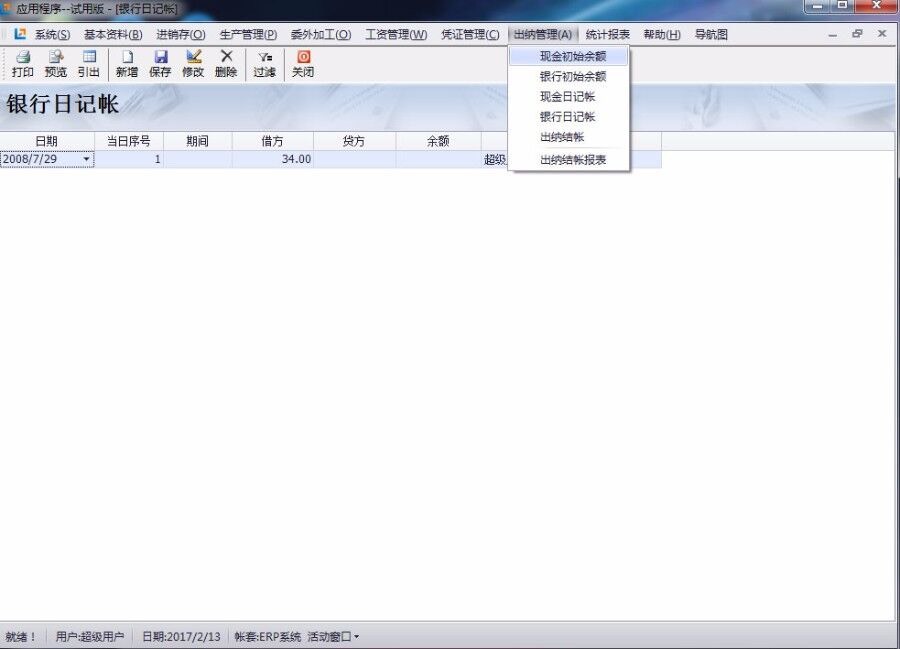Image resolution: width=900 pixels, height=649 pixels.
Task: Click 帐套:ERP系统 in the status bar
Action: coord(267,636)
